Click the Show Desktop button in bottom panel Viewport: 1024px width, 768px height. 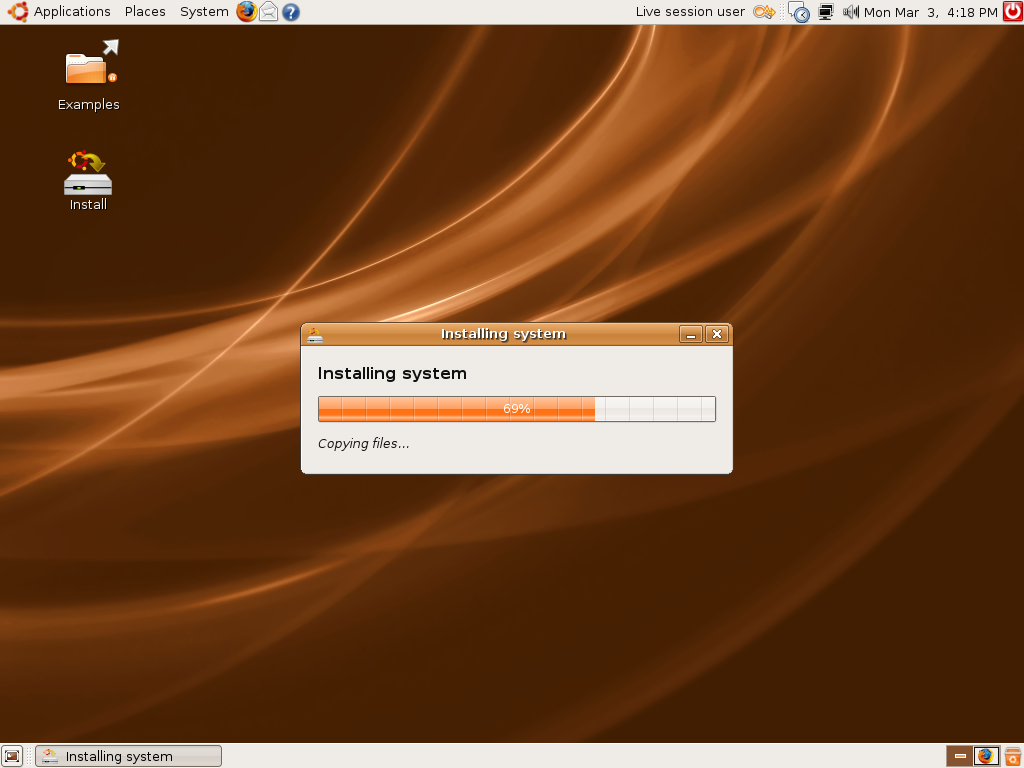pos(12,756)
